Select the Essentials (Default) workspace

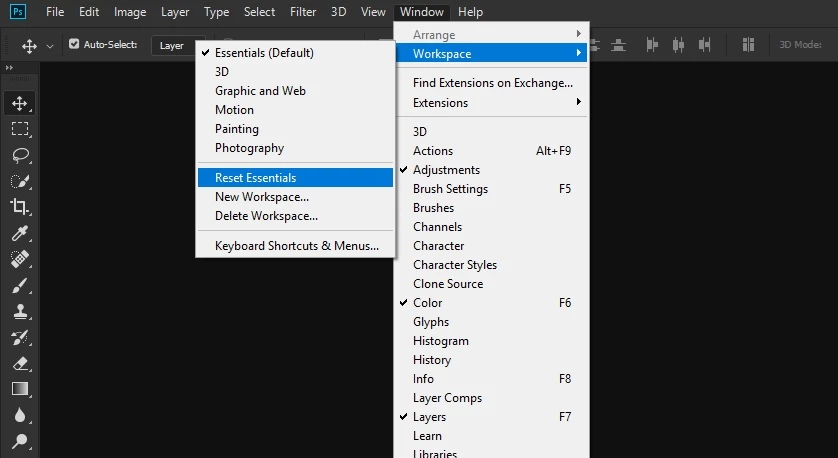pos(295,53)
